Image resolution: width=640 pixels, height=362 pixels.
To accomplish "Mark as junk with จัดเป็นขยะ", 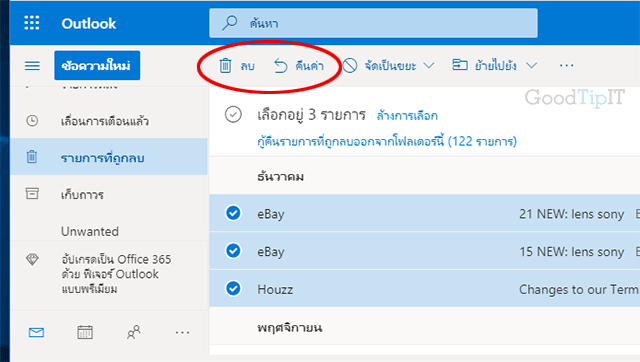I will click(x=380, y=65).
